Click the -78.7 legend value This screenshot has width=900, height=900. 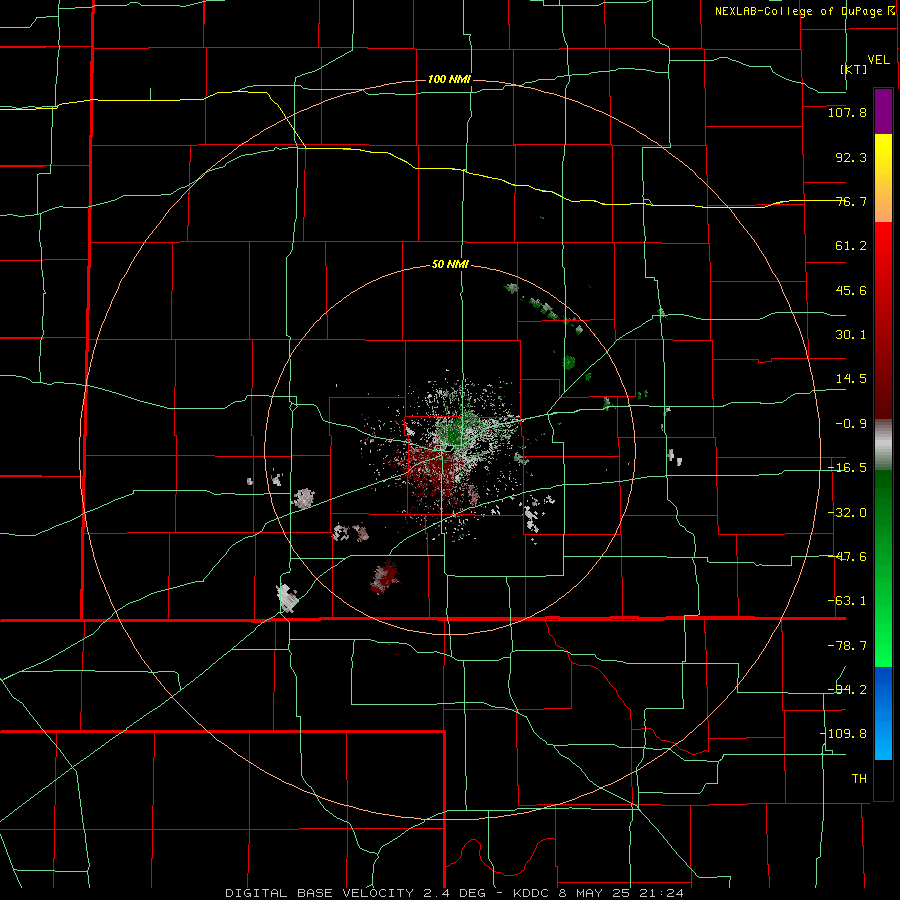(x=847, y=646)
